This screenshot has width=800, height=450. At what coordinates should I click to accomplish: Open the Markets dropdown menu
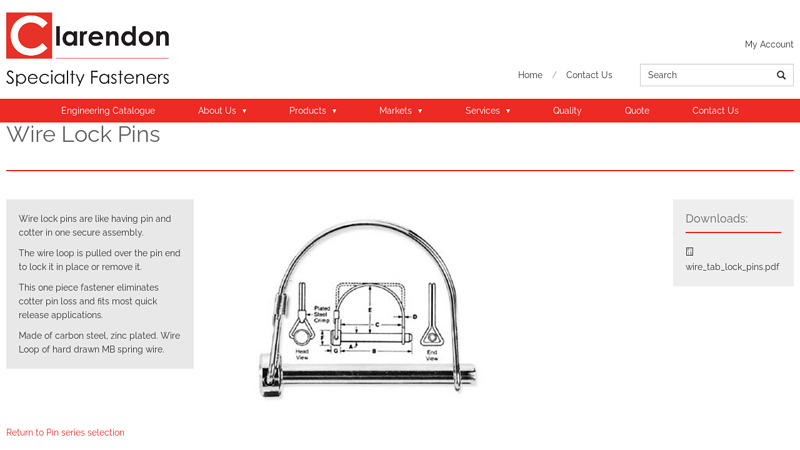[400, 111]
